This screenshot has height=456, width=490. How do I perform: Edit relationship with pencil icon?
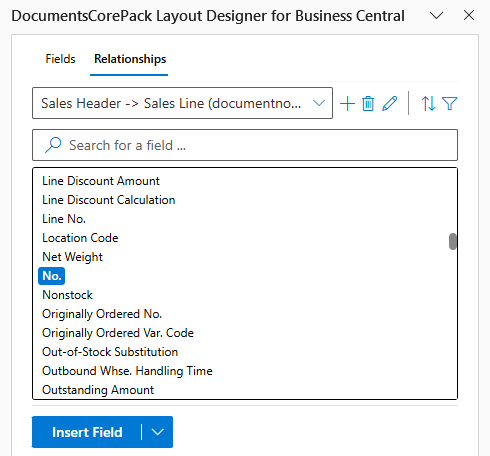point(390,103)
